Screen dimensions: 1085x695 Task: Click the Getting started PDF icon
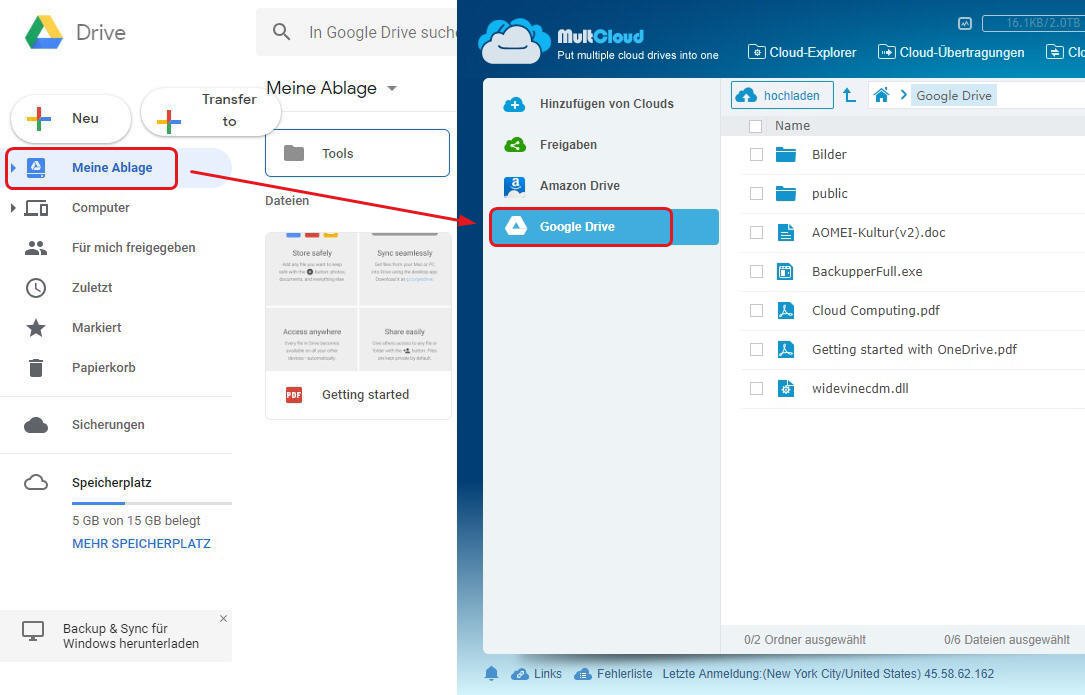coord(294,395)
